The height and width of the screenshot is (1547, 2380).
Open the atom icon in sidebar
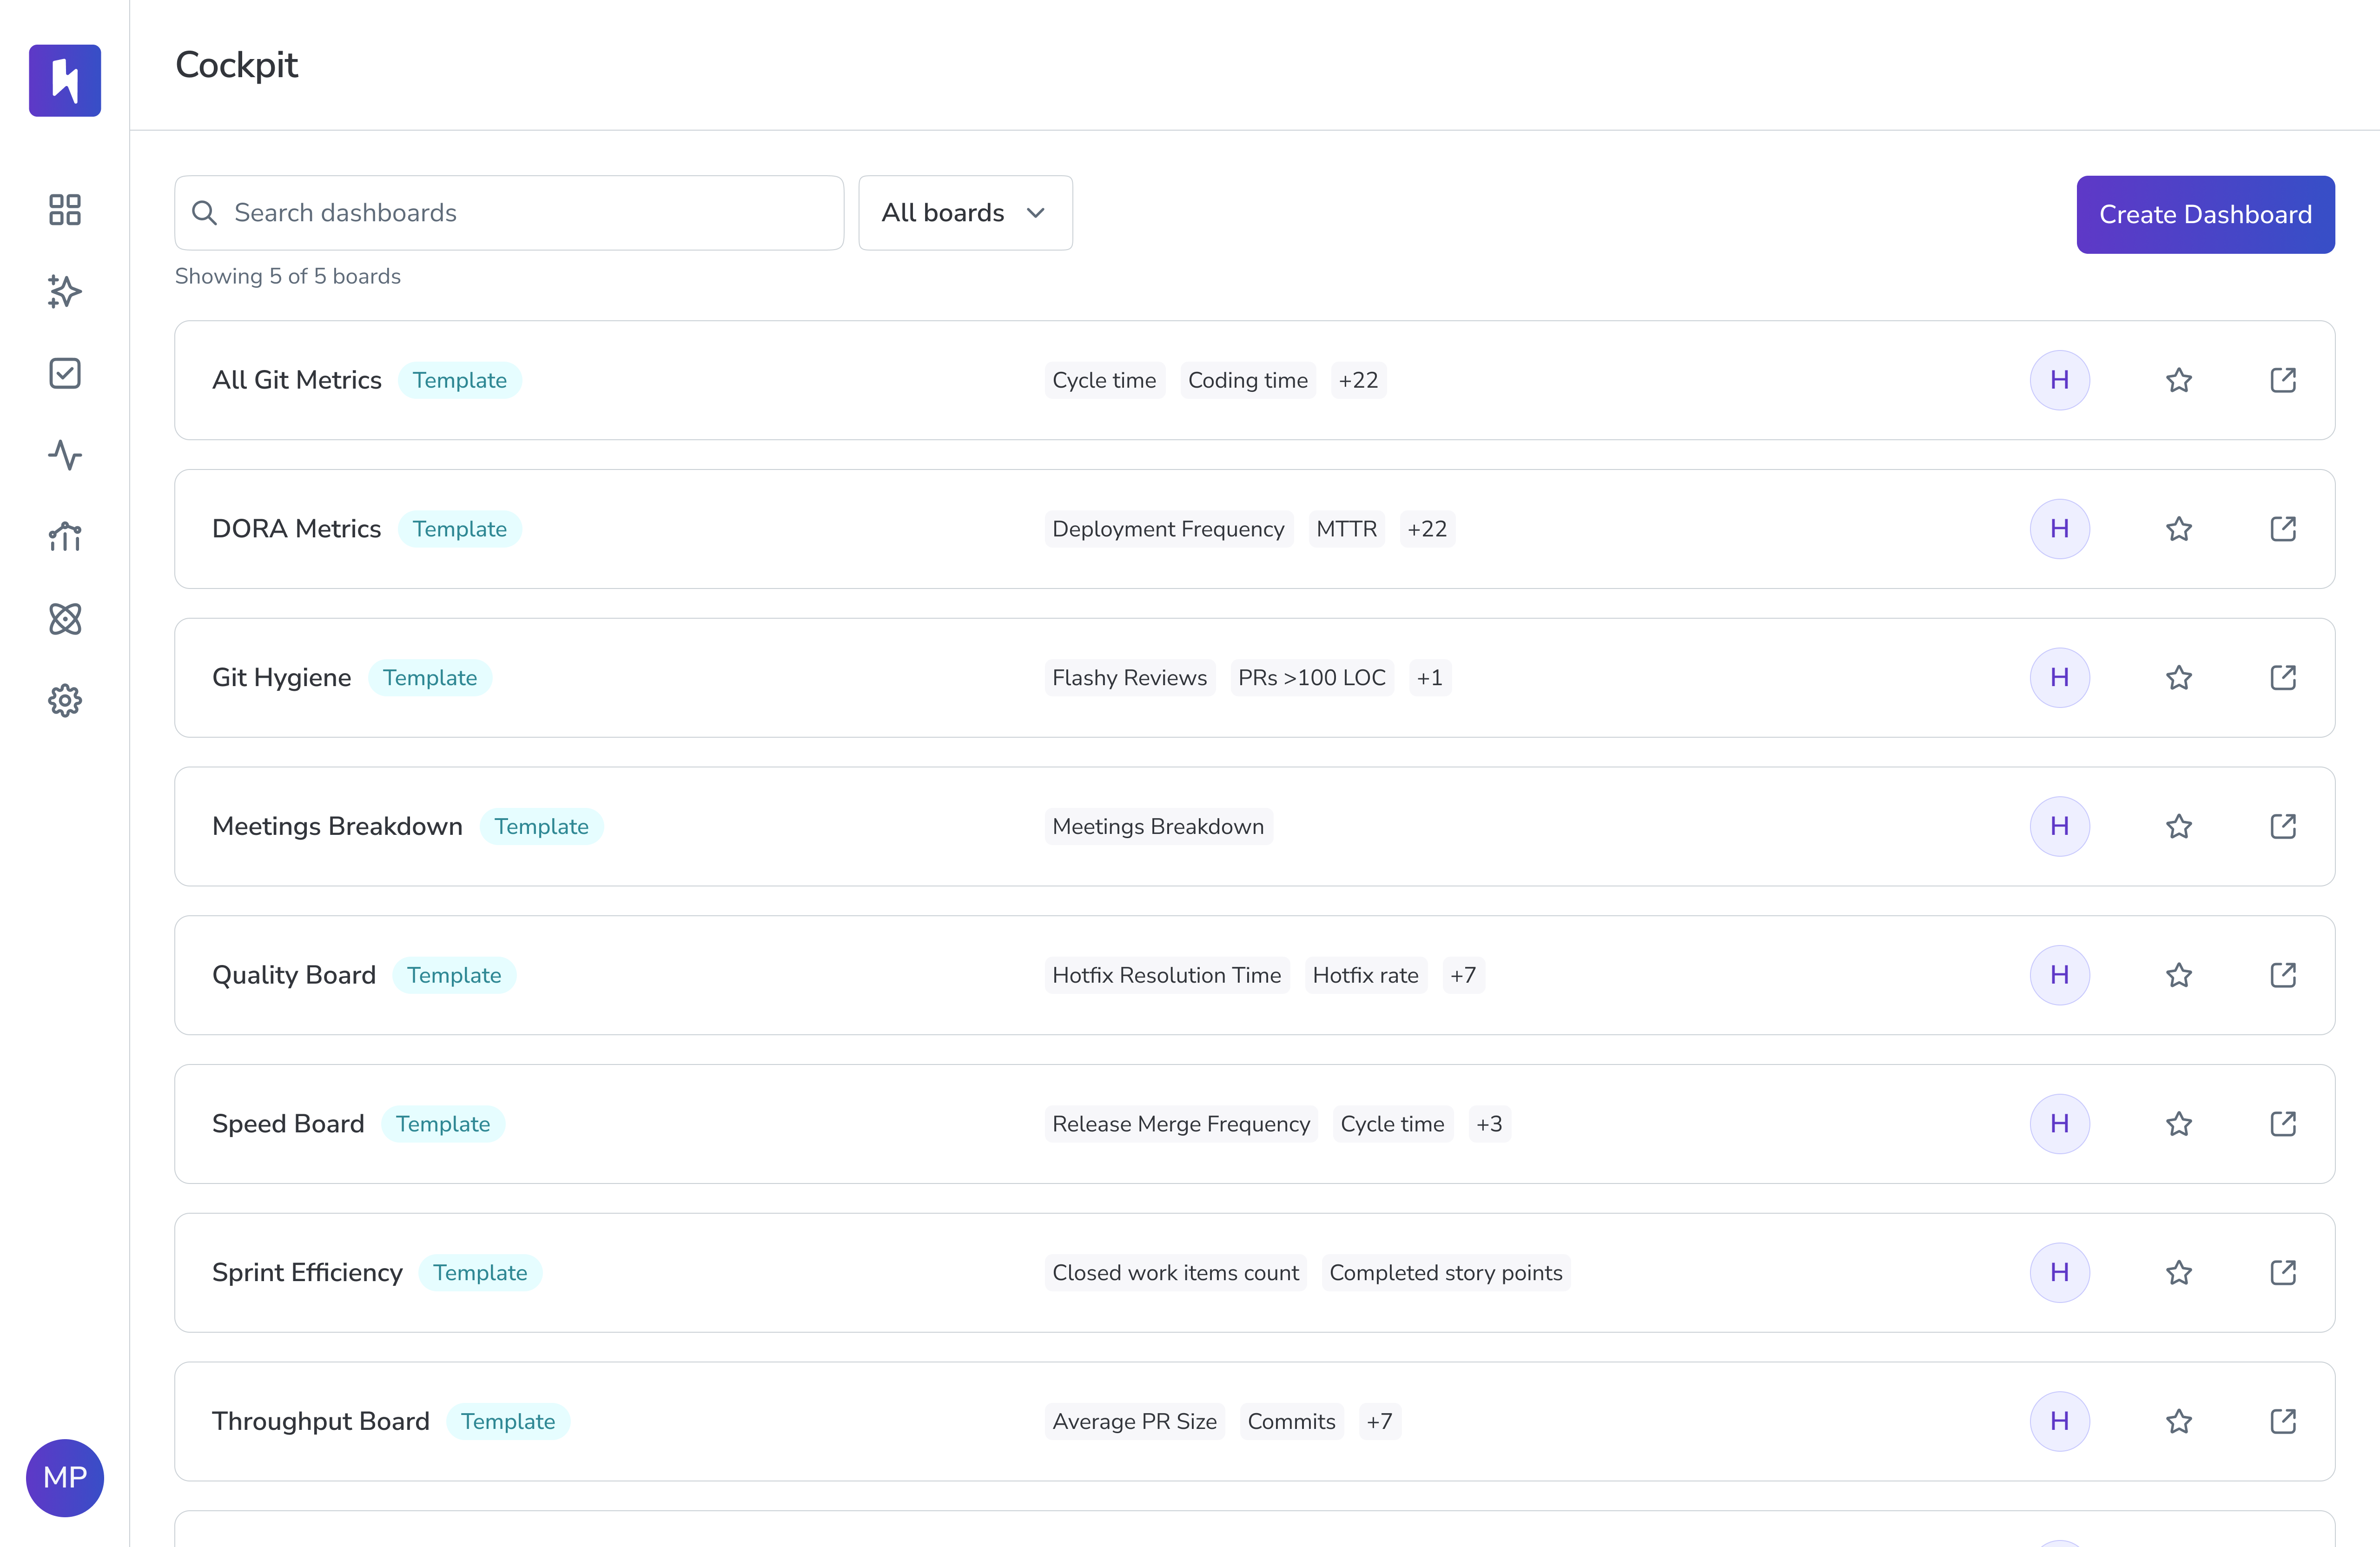tap(65, 619)
